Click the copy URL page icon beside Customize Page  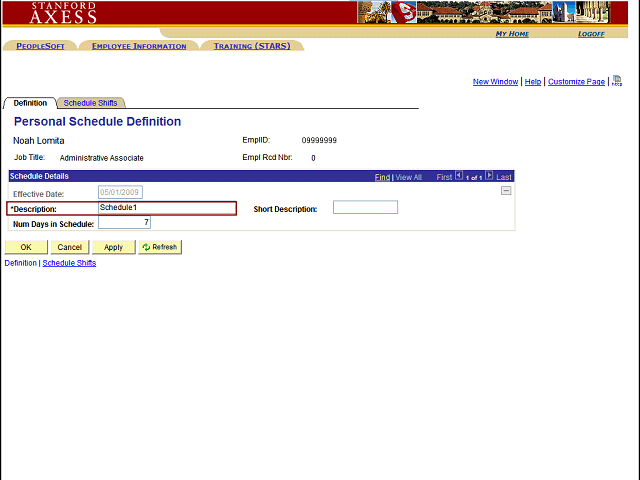(617, 81)
